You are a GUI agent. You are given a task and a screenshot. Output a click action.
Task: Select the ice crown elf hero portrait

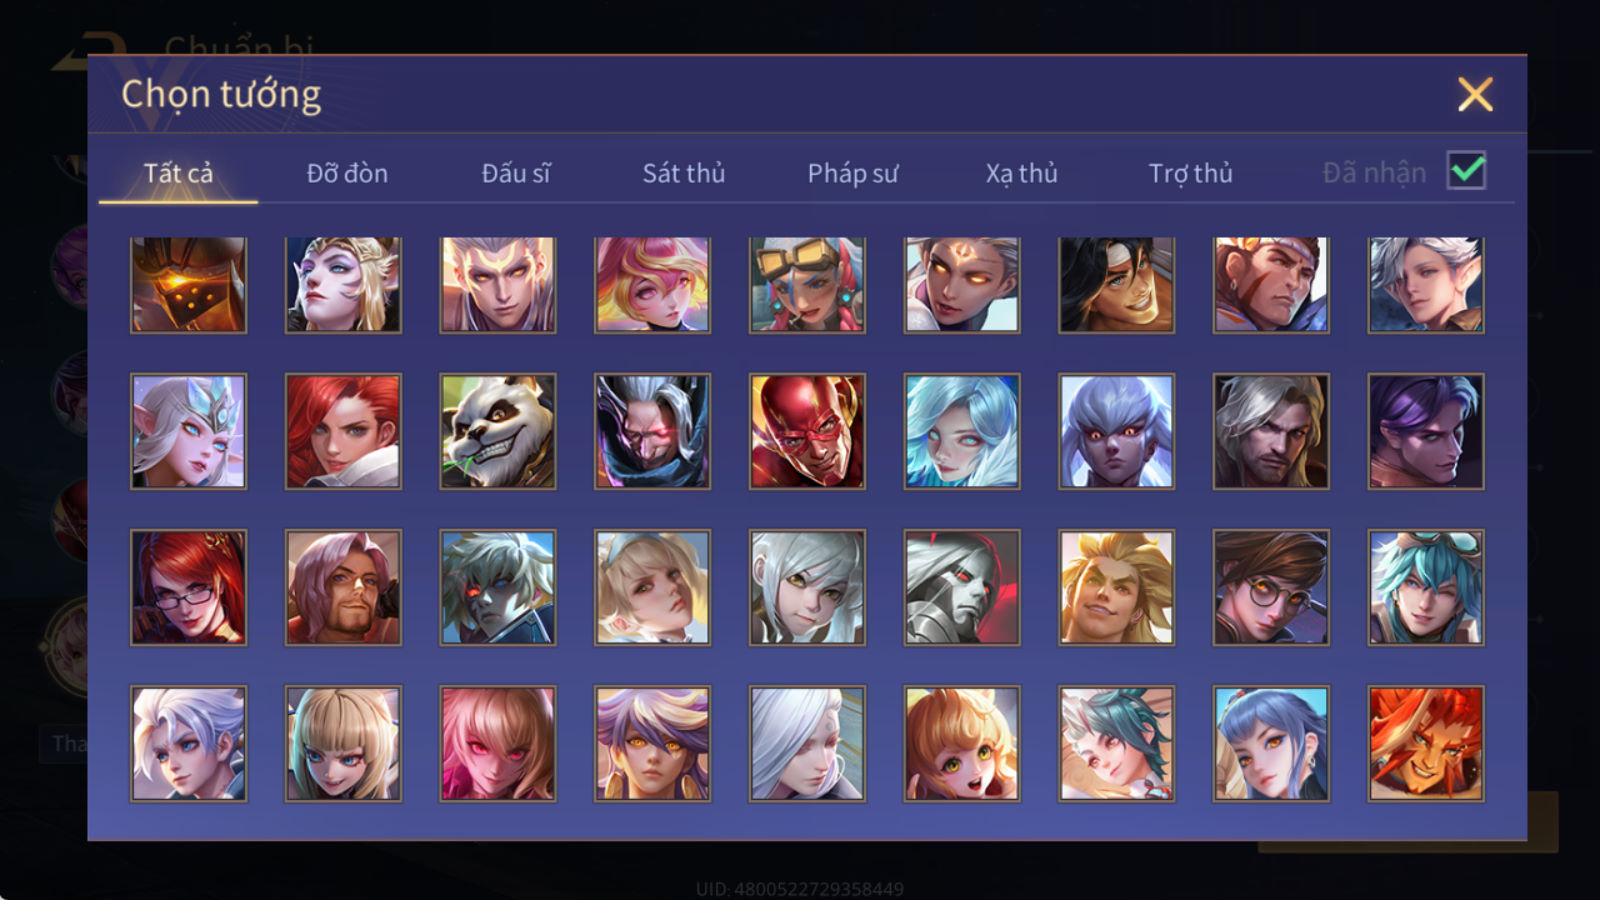click(188, 432)
